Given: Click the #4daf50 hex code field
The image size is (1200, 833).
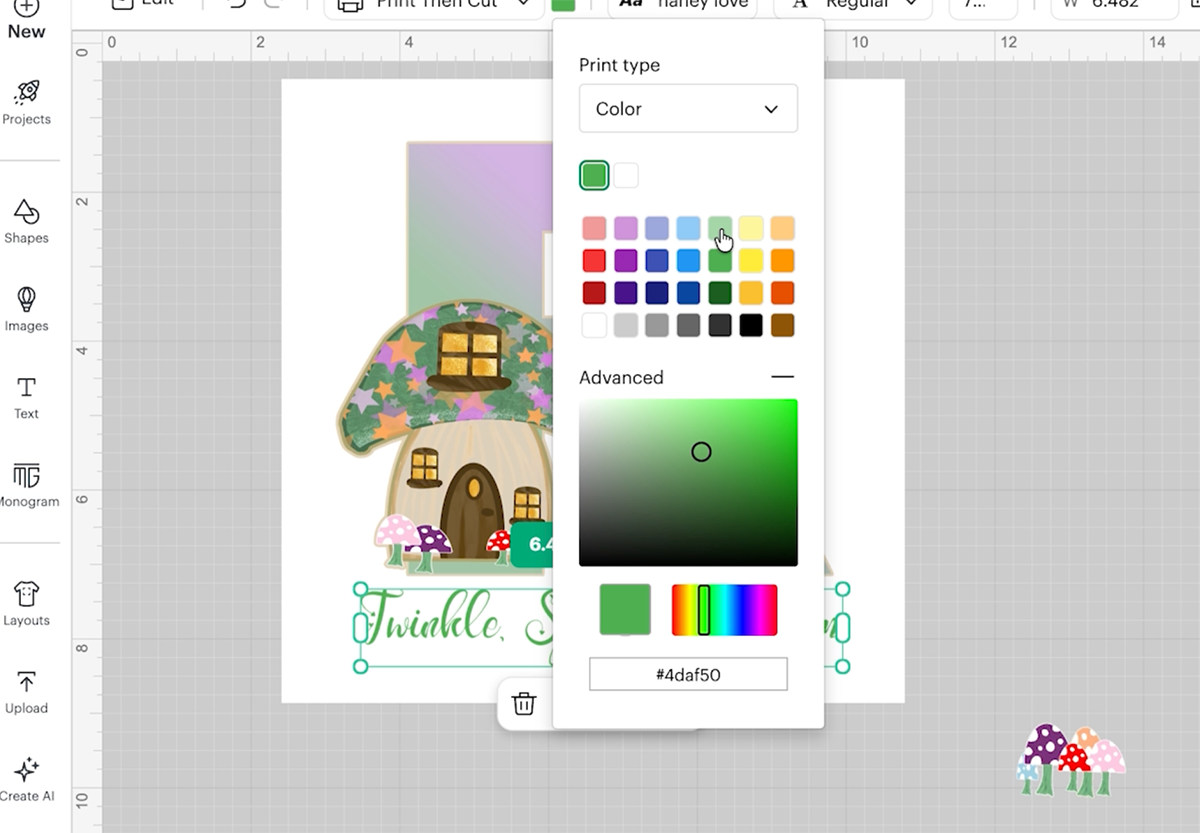Looking at the screenshot, I should (x=688, y=674).
